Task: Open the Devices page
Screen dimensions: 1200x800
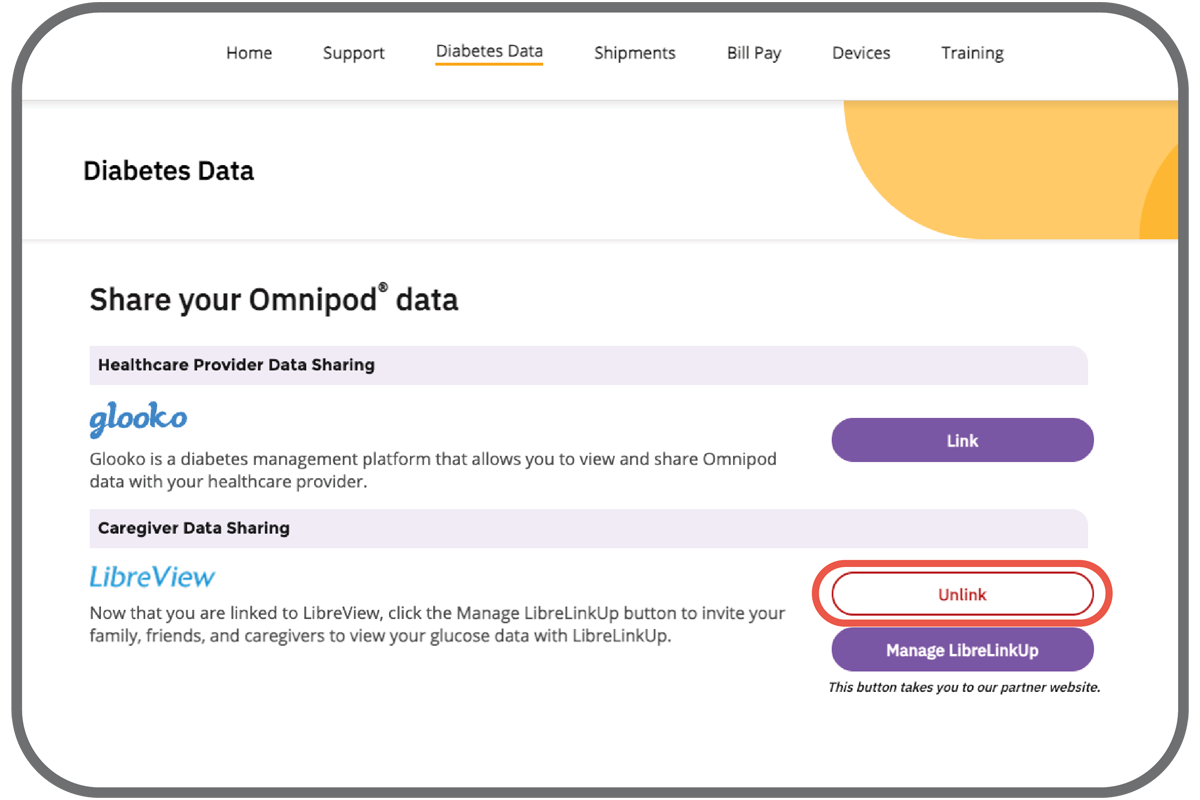Action: coord(861,53)
